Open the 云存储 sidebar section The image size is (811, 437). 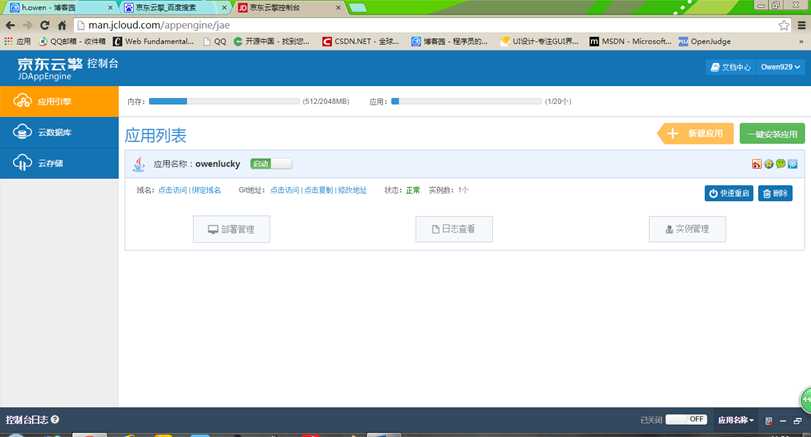[x=59, y=163]
